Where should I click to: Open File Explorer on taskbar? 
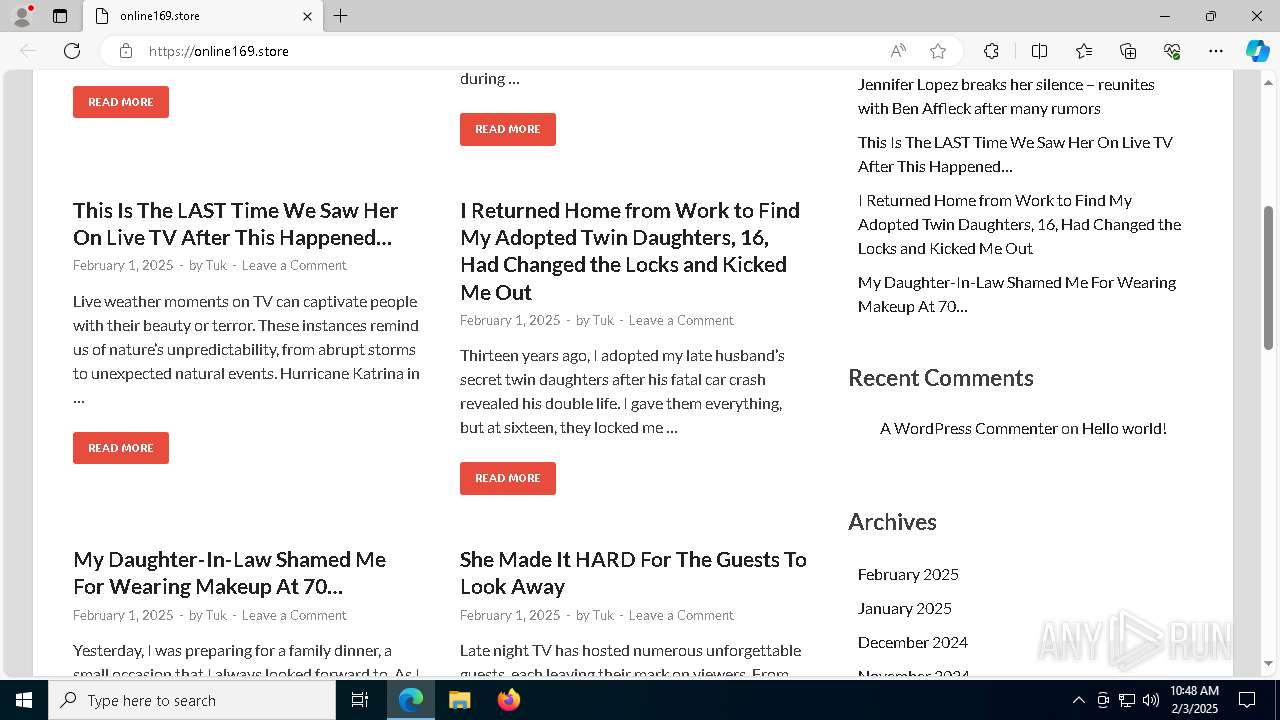pyautogui.click(x=459, y=700)
